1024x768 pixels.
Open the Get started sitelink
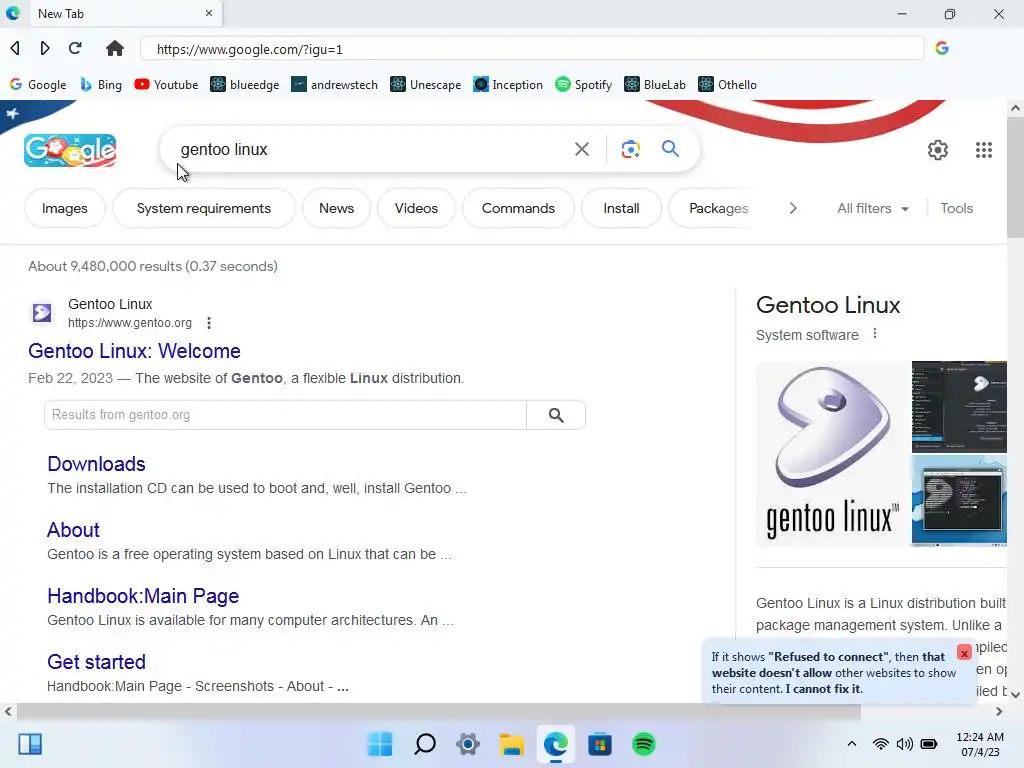[x=97, y=662]
